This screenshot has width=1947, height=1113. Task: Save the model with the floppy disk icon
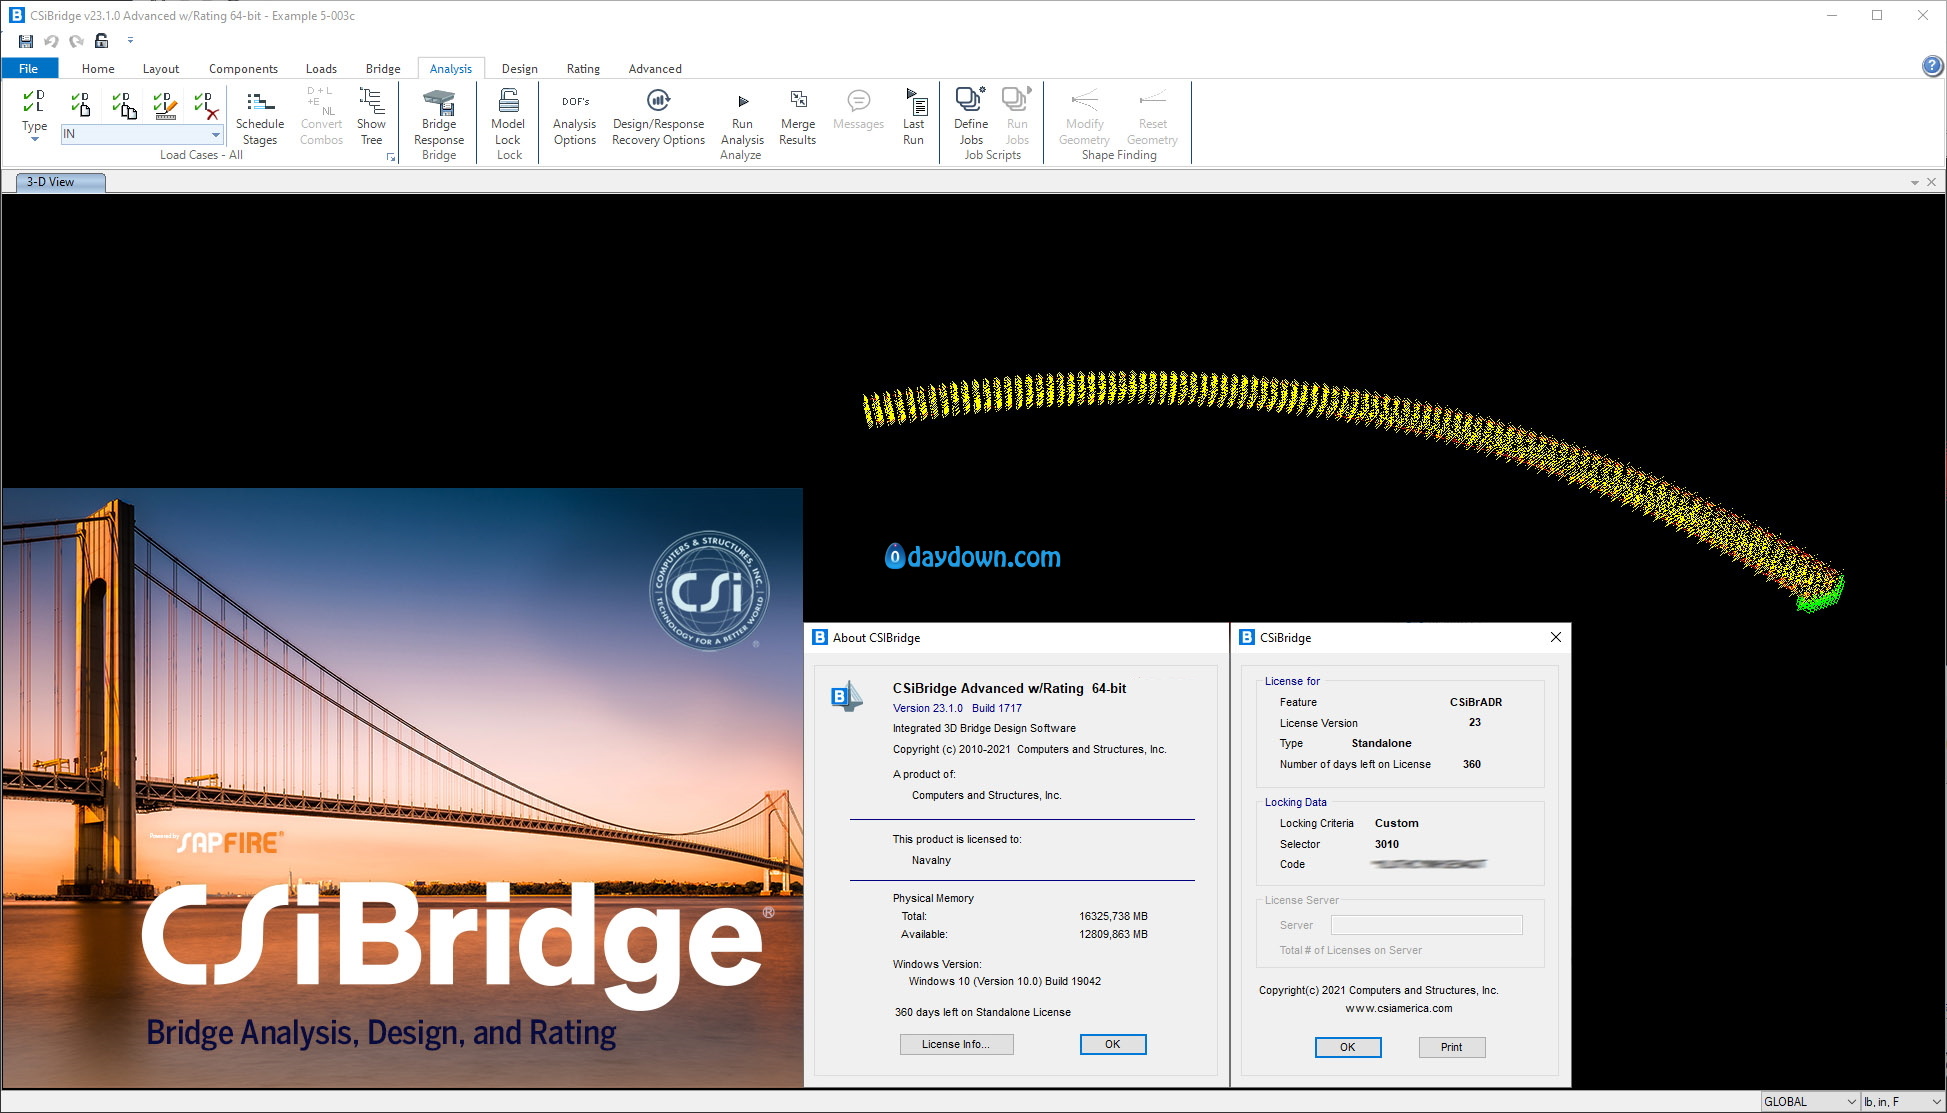(x=26, y=41)
